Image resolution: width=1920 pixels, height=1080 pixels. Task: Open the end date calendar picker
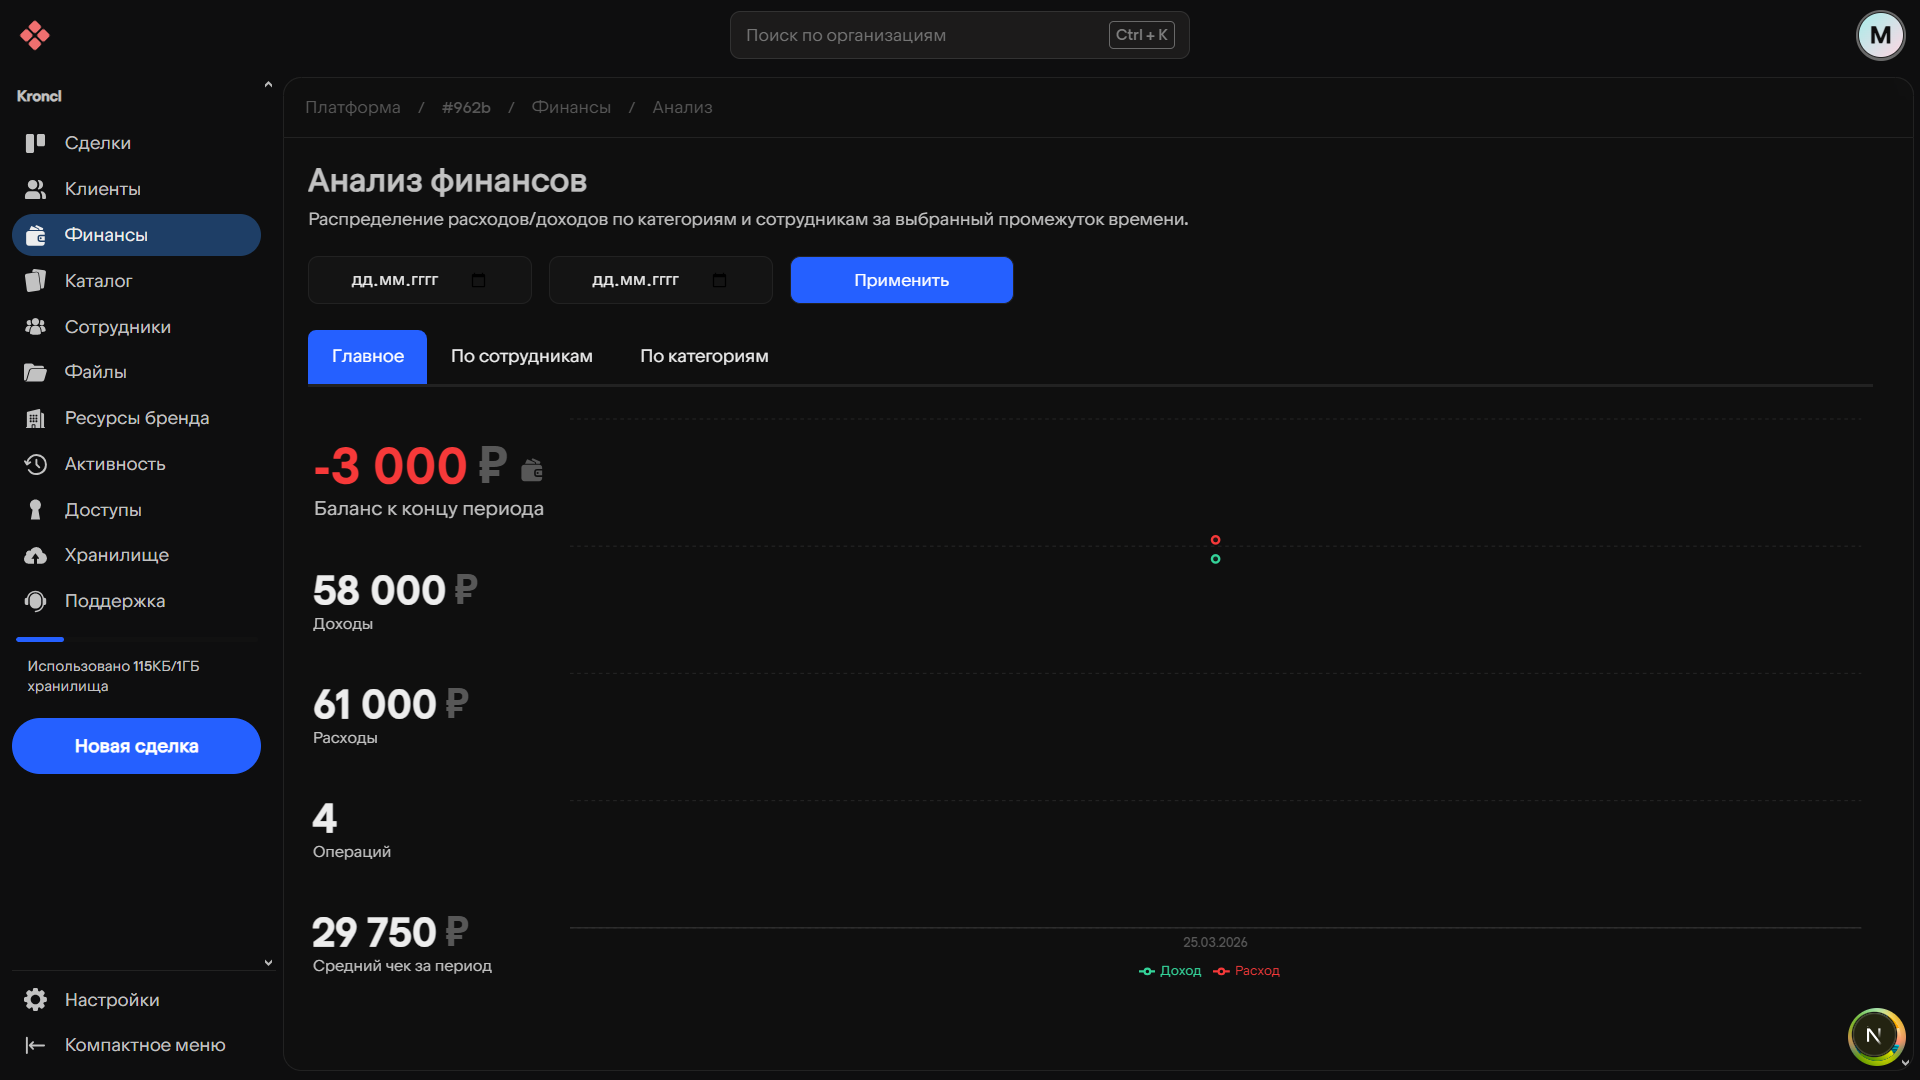[x=719, y=280]
